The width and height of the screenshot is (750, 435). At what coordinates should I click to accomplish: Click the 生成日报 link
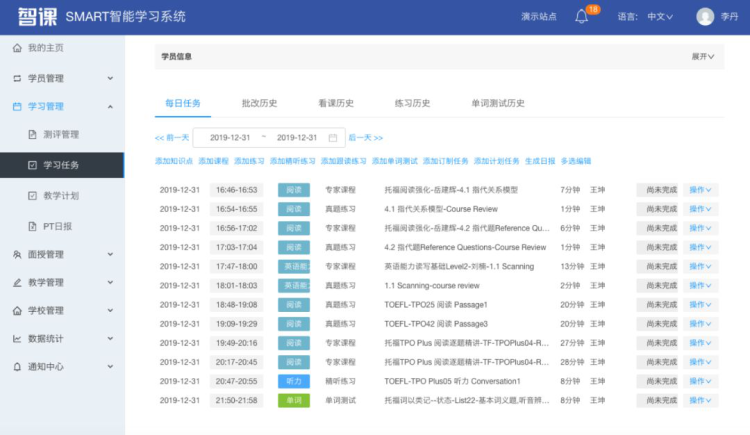(x=539, y=161)
